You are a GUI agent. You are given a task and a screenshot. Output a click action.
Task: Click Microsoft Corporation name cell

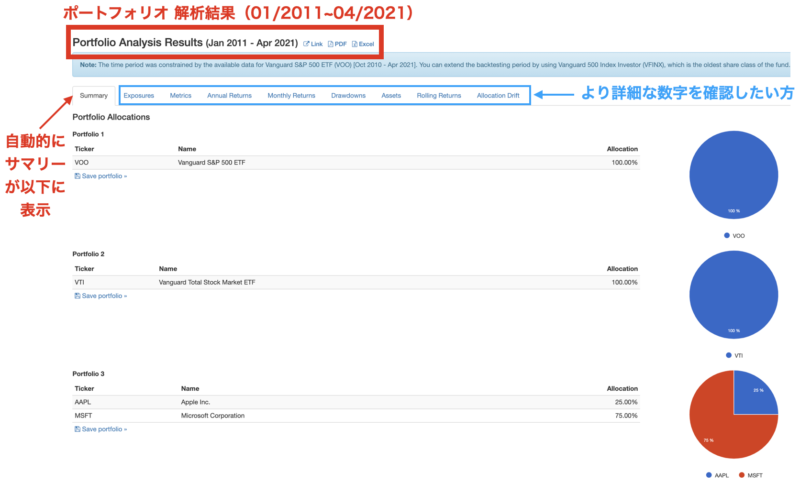[213, 416]
